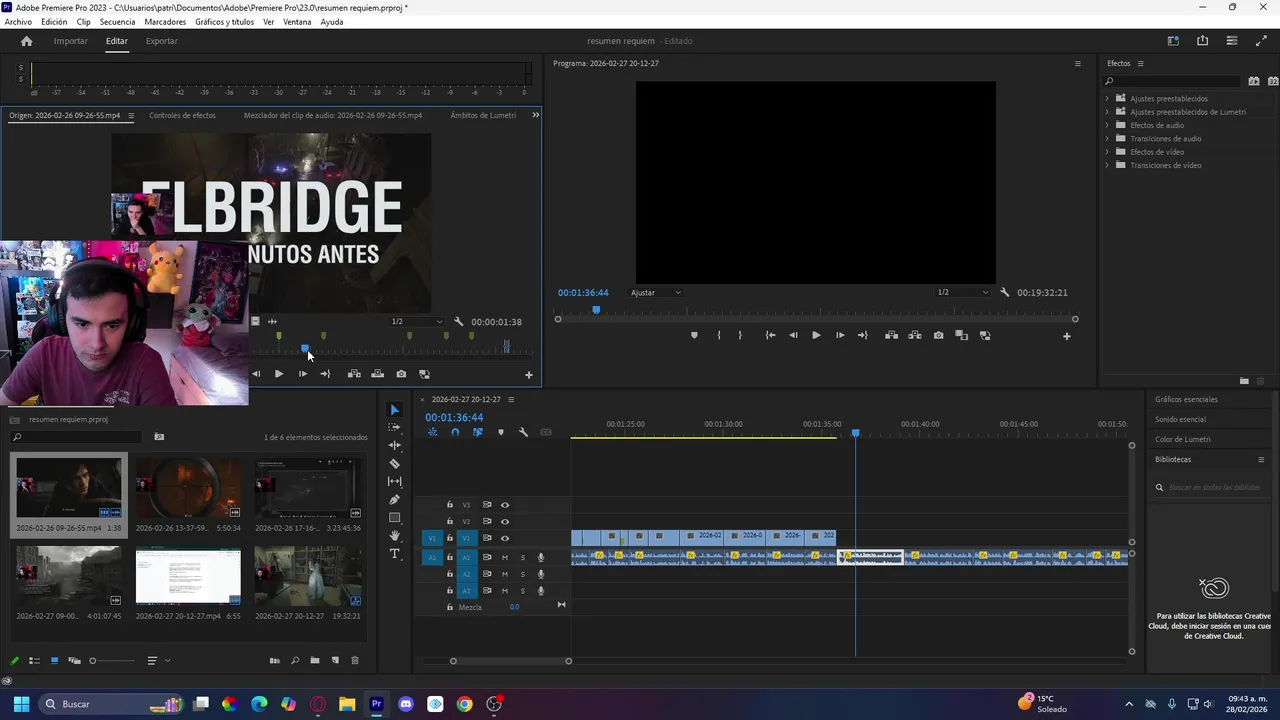The width and height of the screenshot is (1280, 720).
Task: Click Program monitor scrub playhead
Action: coord(596,310)
